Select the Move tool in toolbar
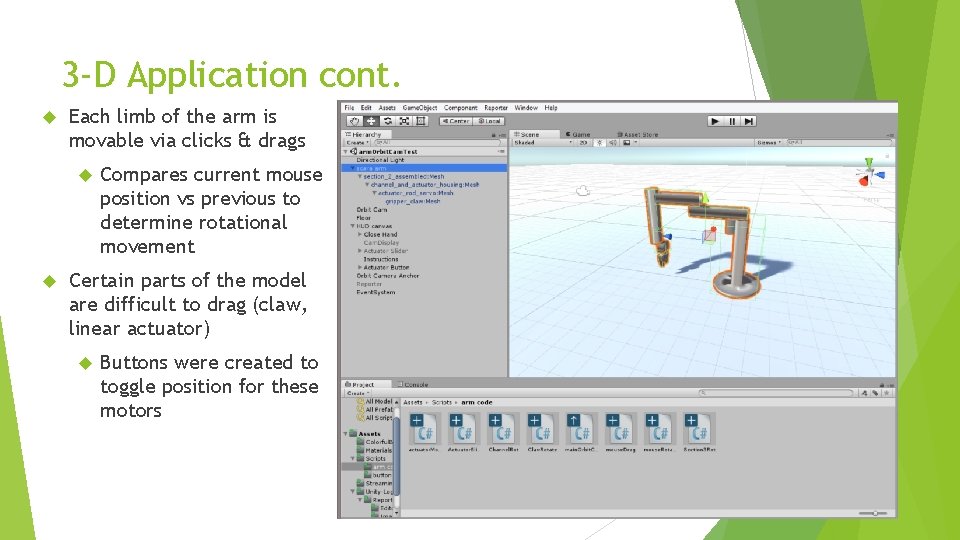The height and width of the screenshot is (540, 960). pyautogui.click(x=370, y=121)
